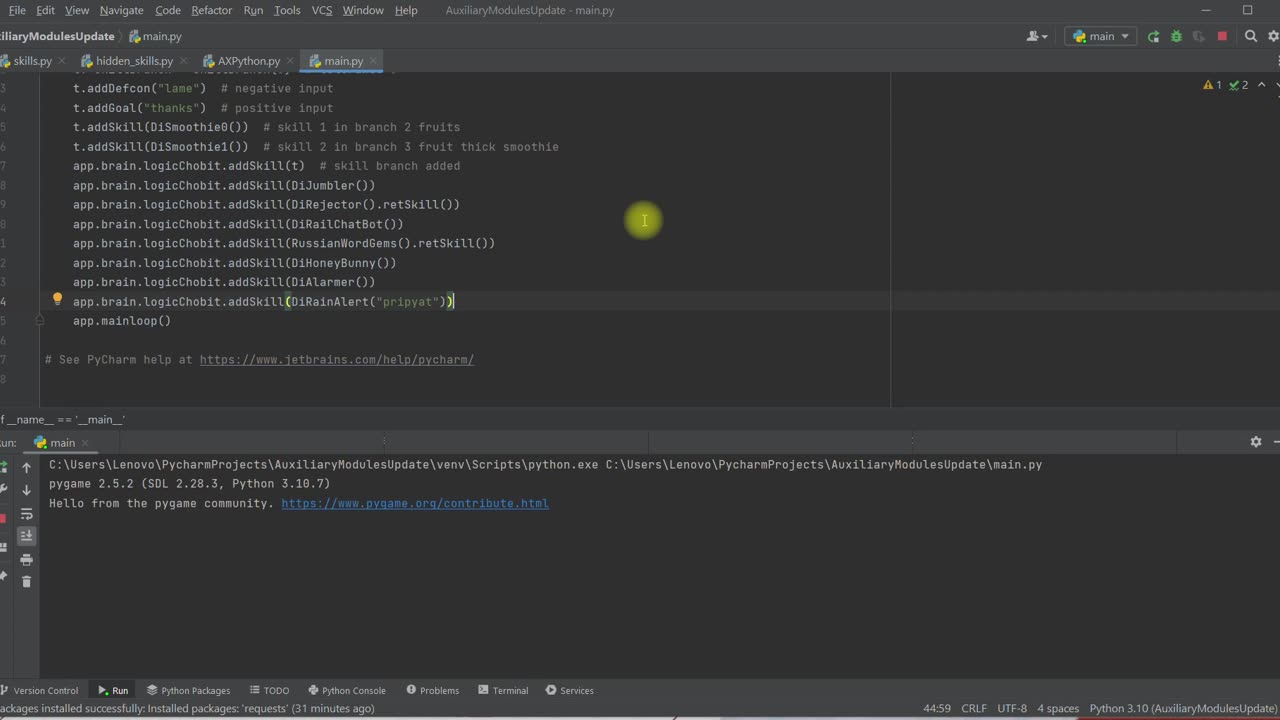Click the yellow intention lightbulb in gutter

[57, 299]
